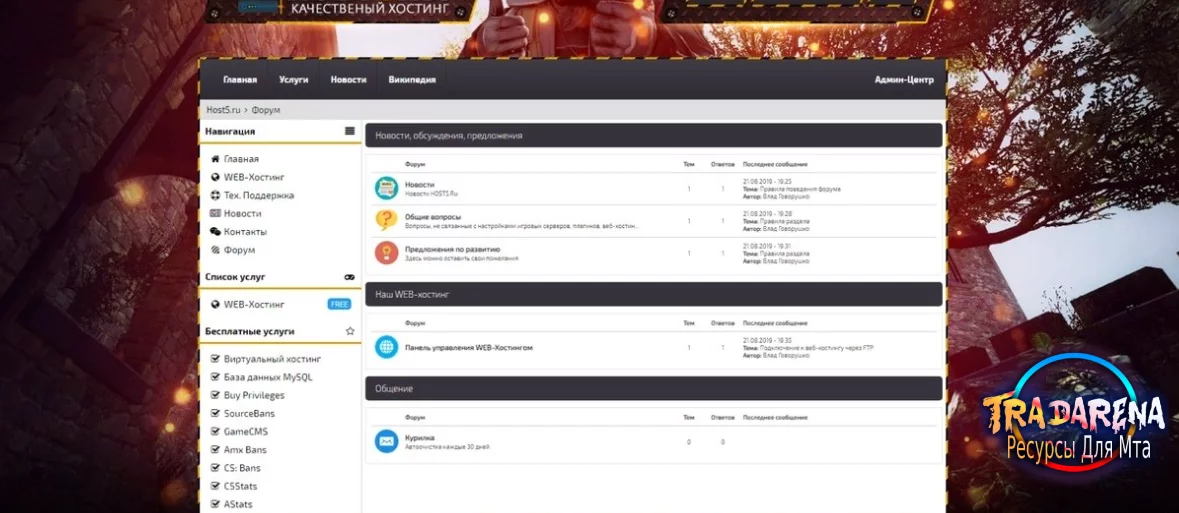Toggle the SourceBans checkbox
Viewport: 1179px width, 513px height.
[x=216, y=414]
